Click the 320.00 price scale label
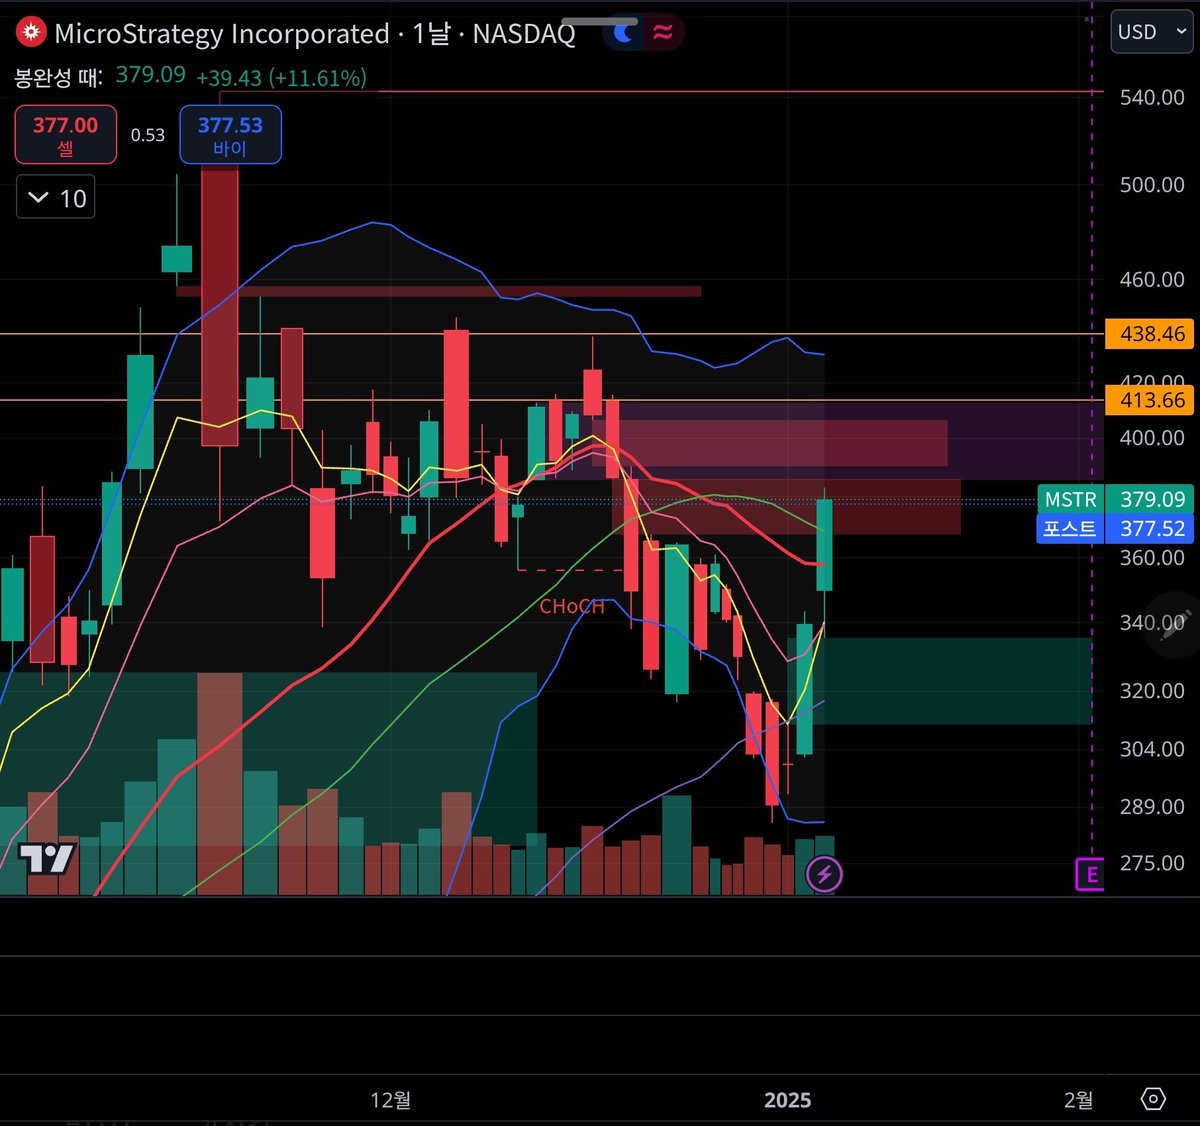The width and height of the screenshot is (1200, 1126). coord(1152,691)
